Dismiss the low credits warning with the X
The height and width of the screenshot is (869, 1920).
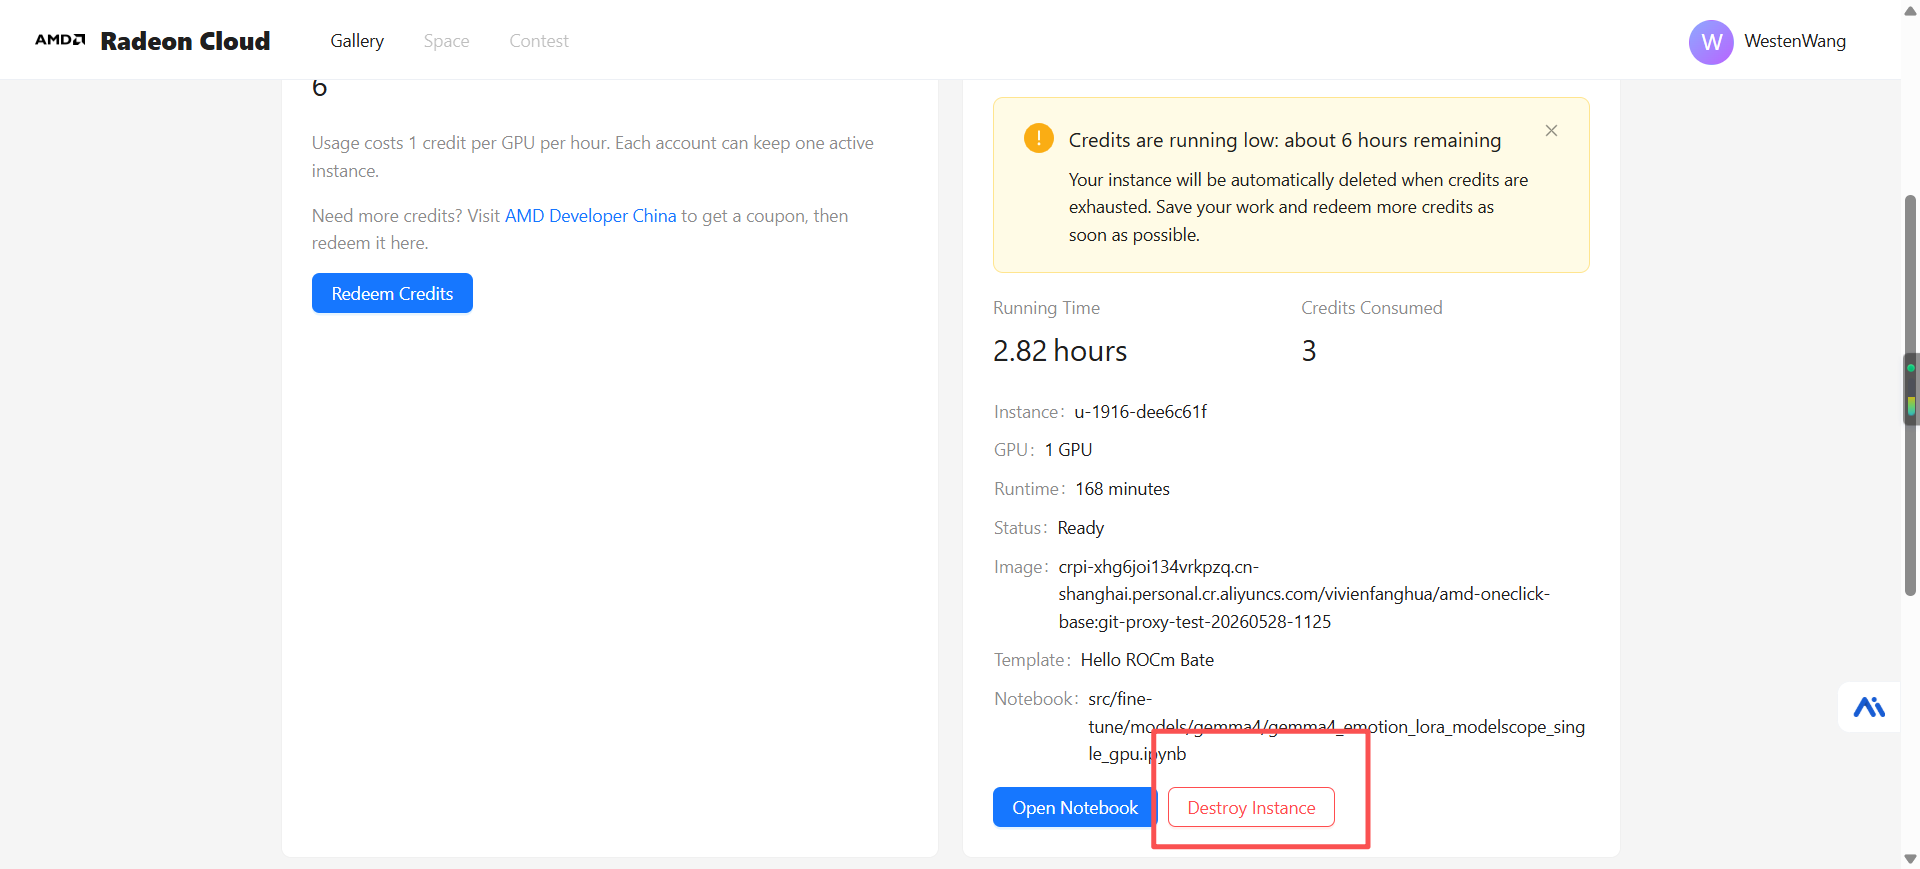[x=1551, y=131]
